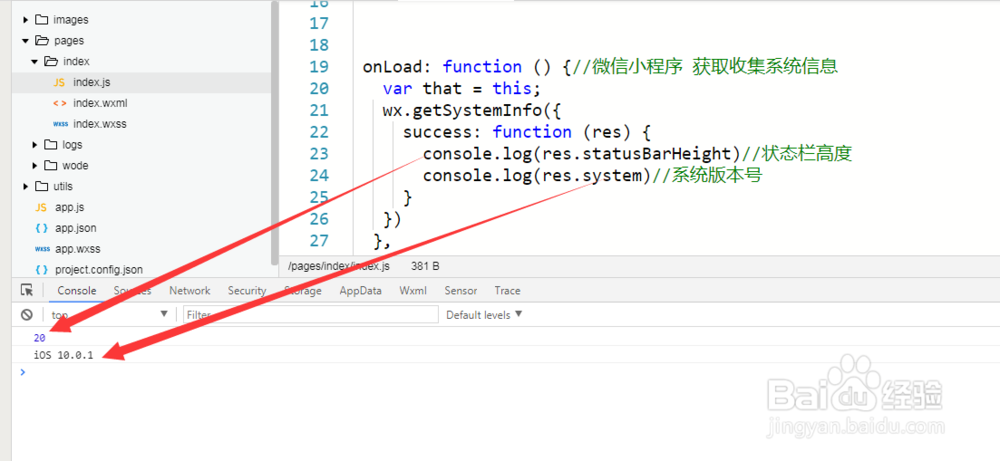1000x461 pixels.
Task: Open the top context dropdown
Action: [x=110, y=314]
